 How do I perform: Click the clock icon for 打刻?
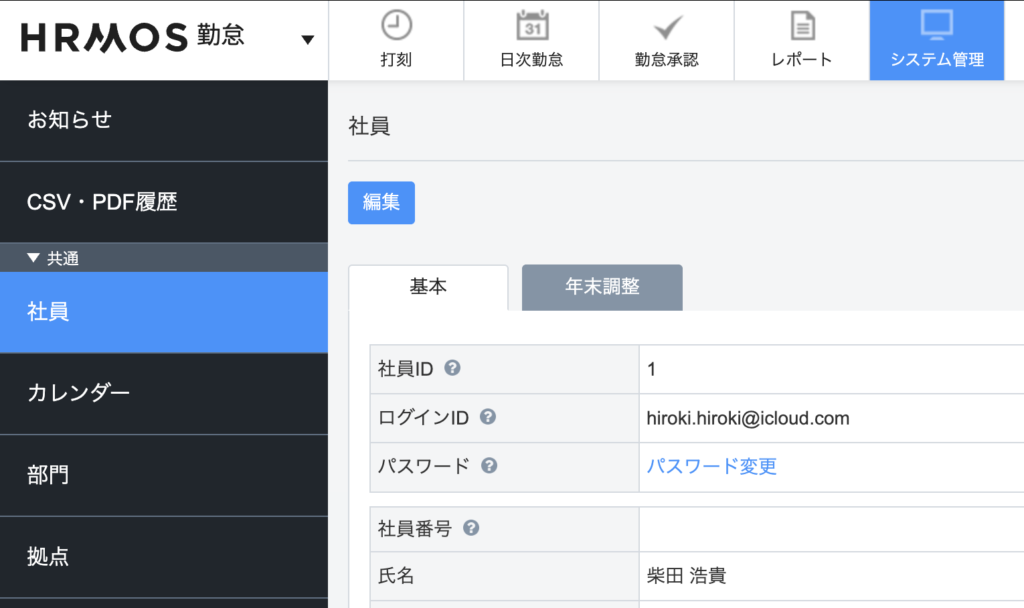click(396, 25)
